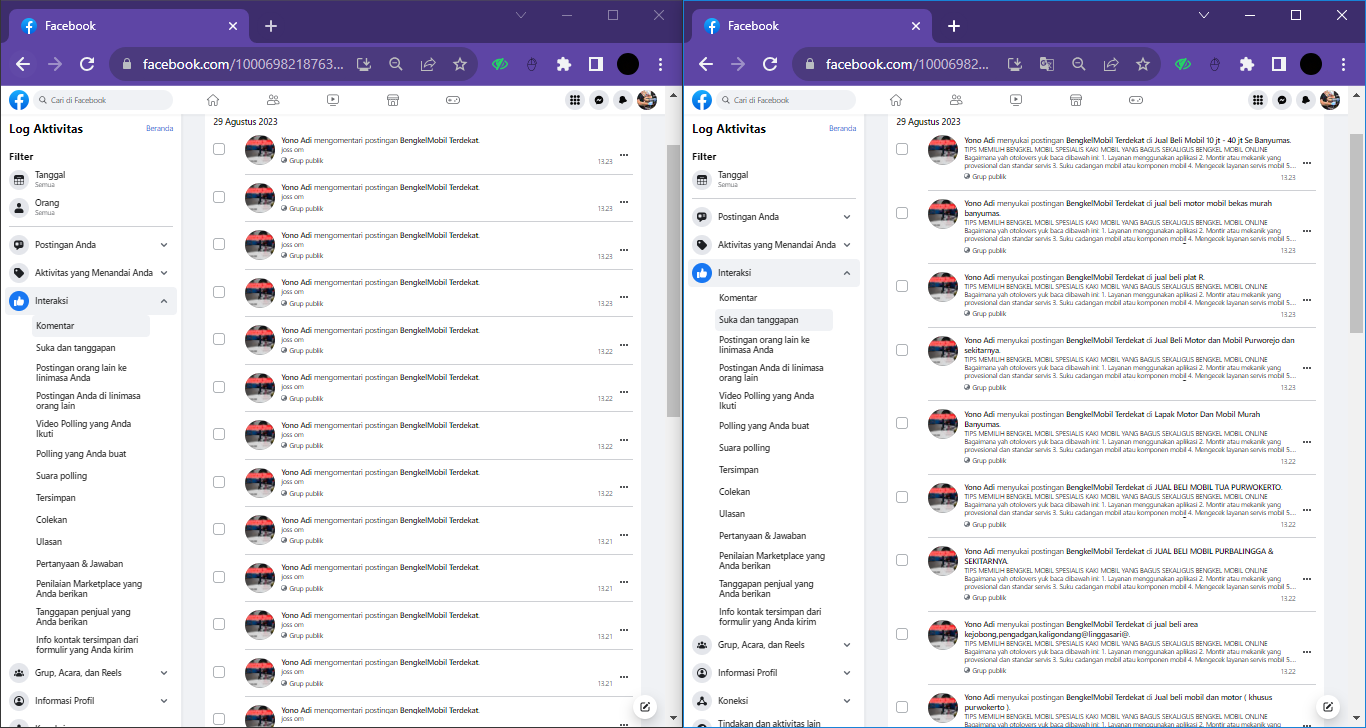The image size is (1366, 728).
Task: Tick checkbox for Motor dan Mobil Purworejo post
Action: (x=902, y=350)
